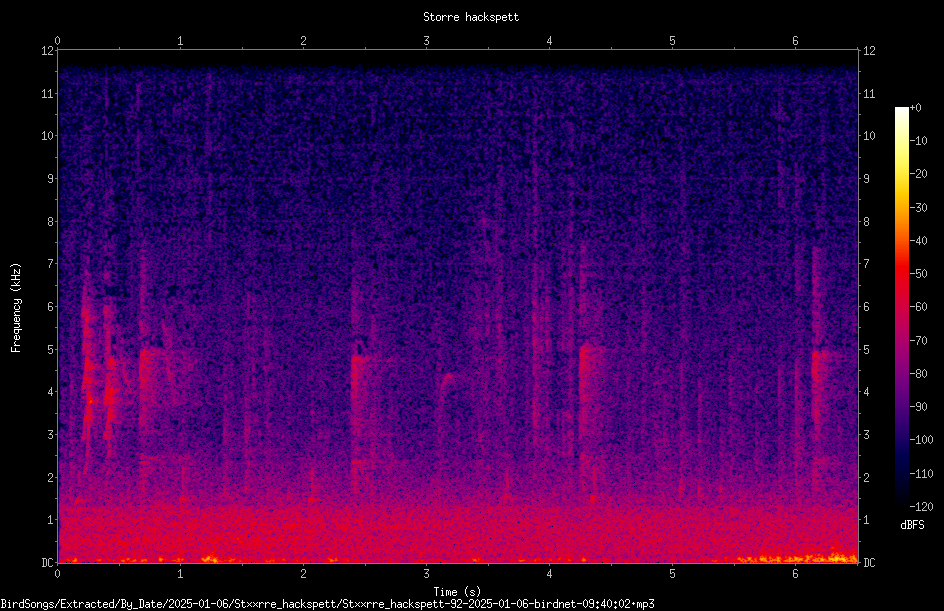The height and width of the screenshot is (611, 944).
Task: Click the top of the color scale bar
Action: click(901, 110)
